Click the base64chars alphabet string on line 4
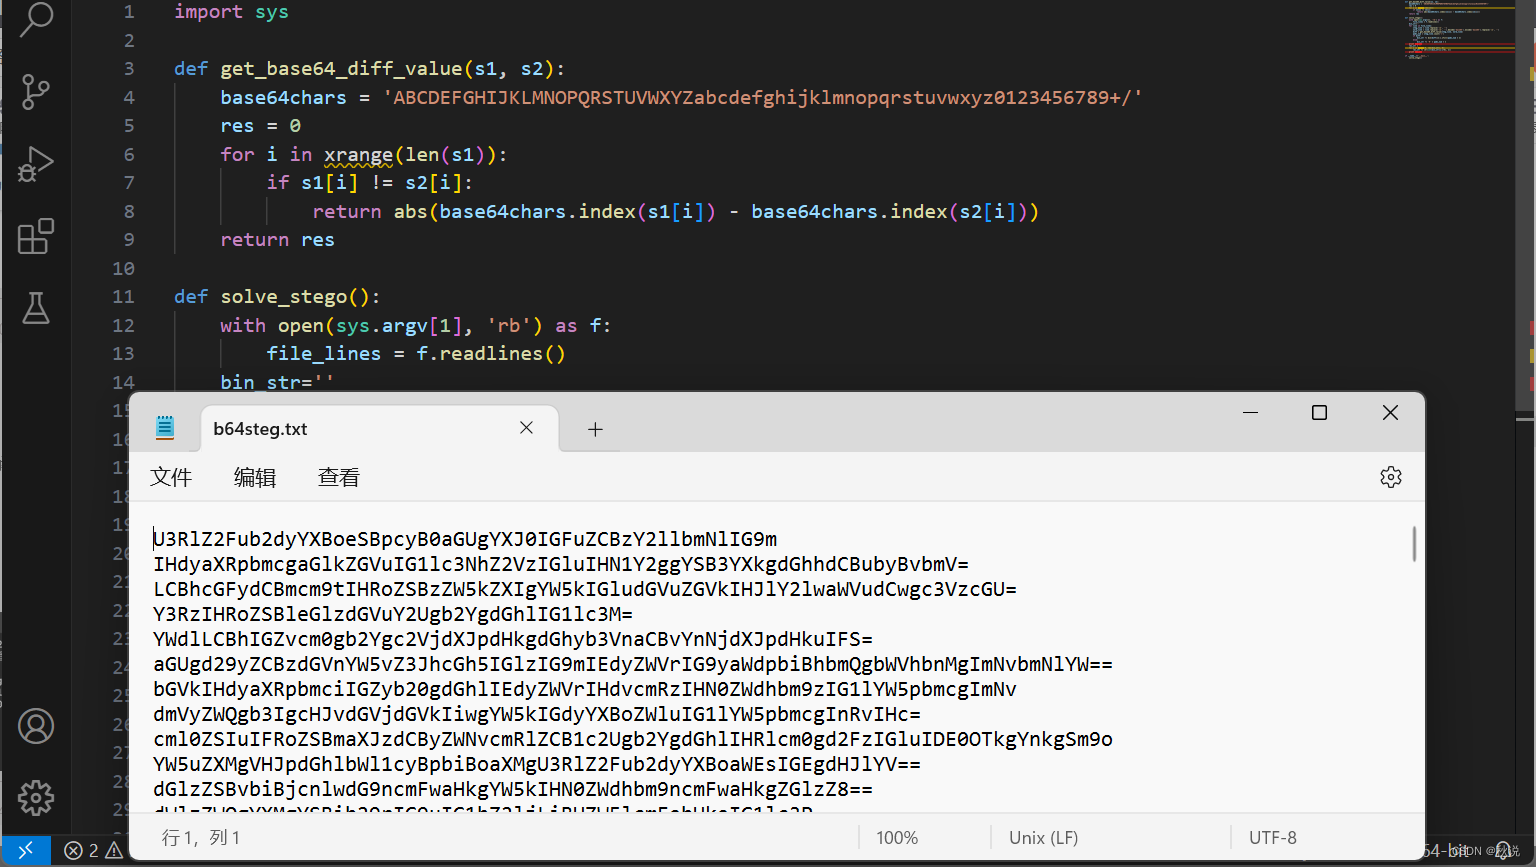 click(763, 97)
